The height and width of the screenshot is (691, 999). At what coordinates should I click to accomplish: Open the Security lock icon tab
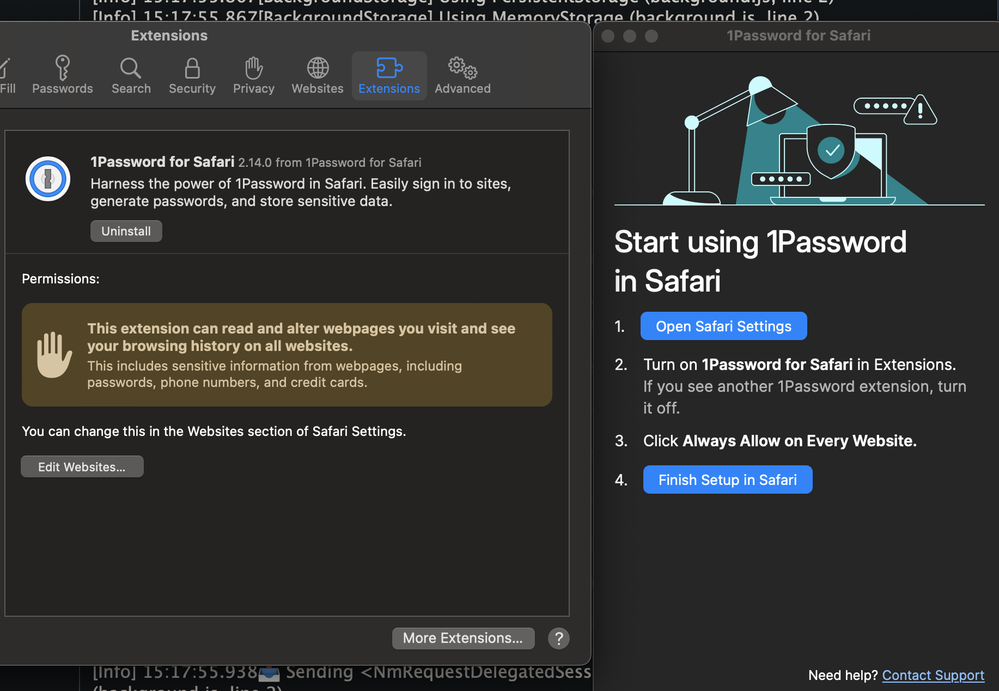[192, 75]
